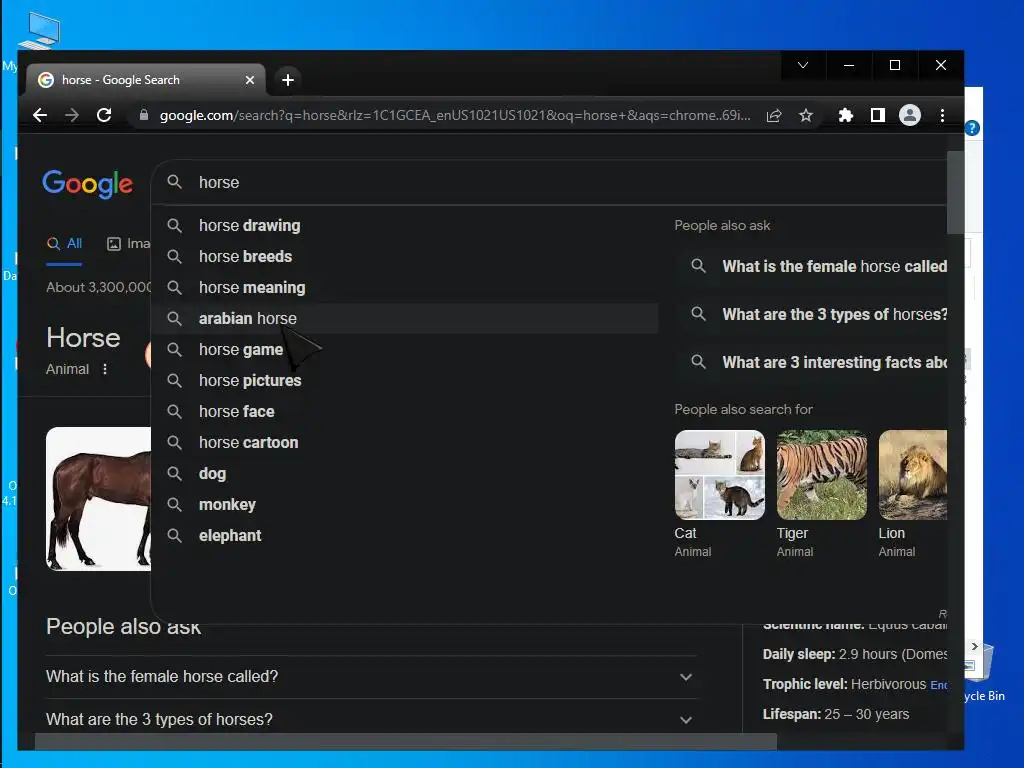Open the Cat animal thumbnail
The height and width of the screenshot is (768, 1024).
pyautogui.click(x=720, y=475)
